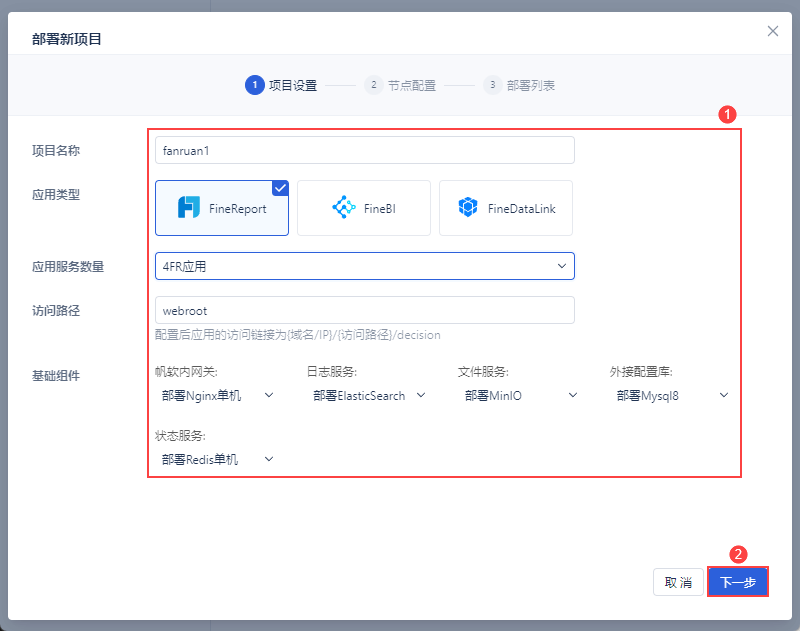
Task: Click the 部署新项目 dialog title
Action: click(x=67, y=39)
